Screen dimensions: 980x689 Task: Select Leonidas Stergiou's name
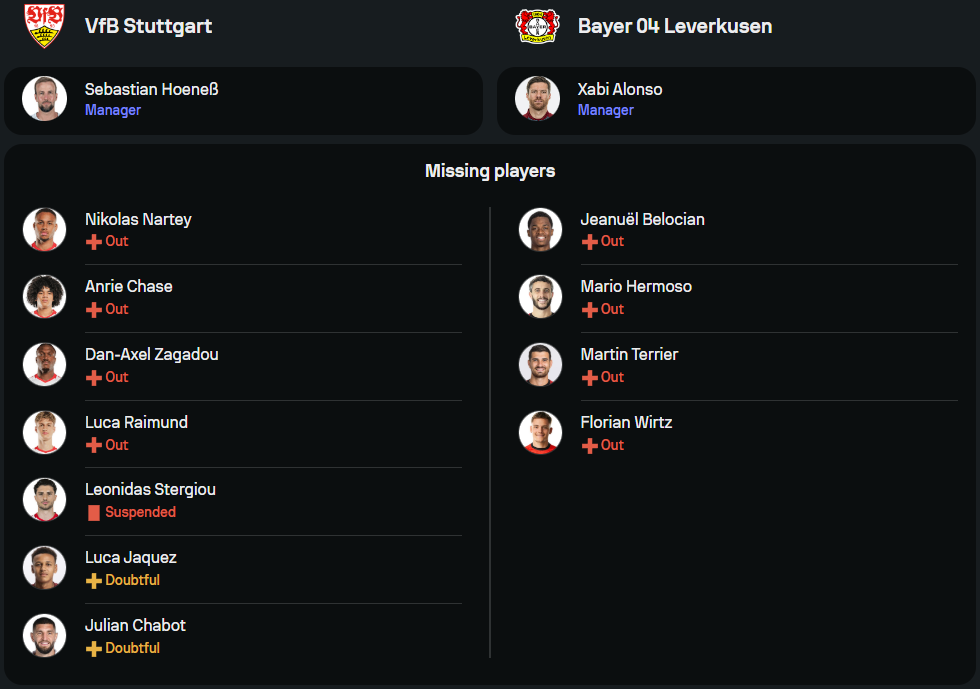(150, 489)
